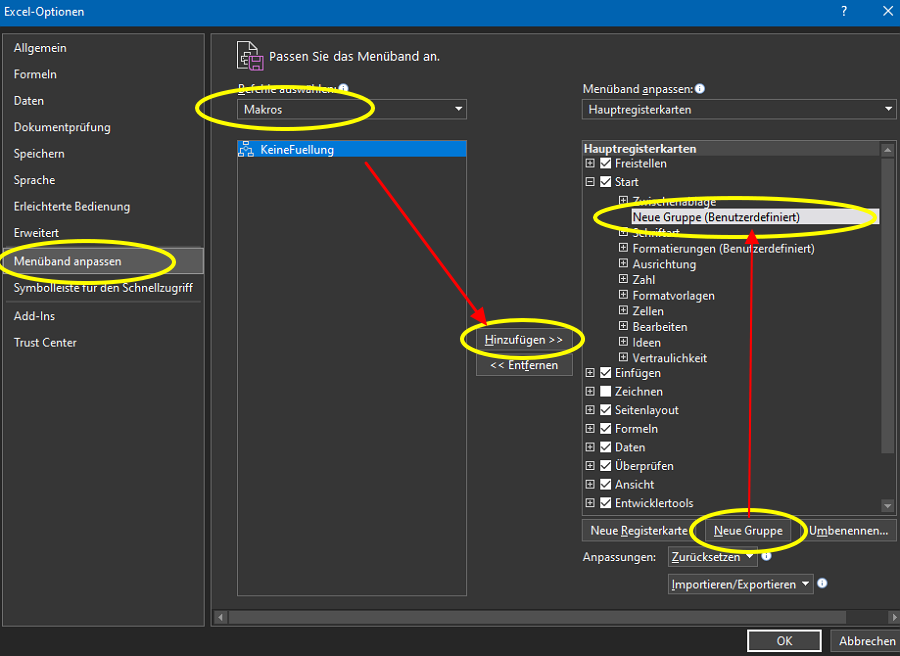Expand the Zahl group

[x=623, y=279]
